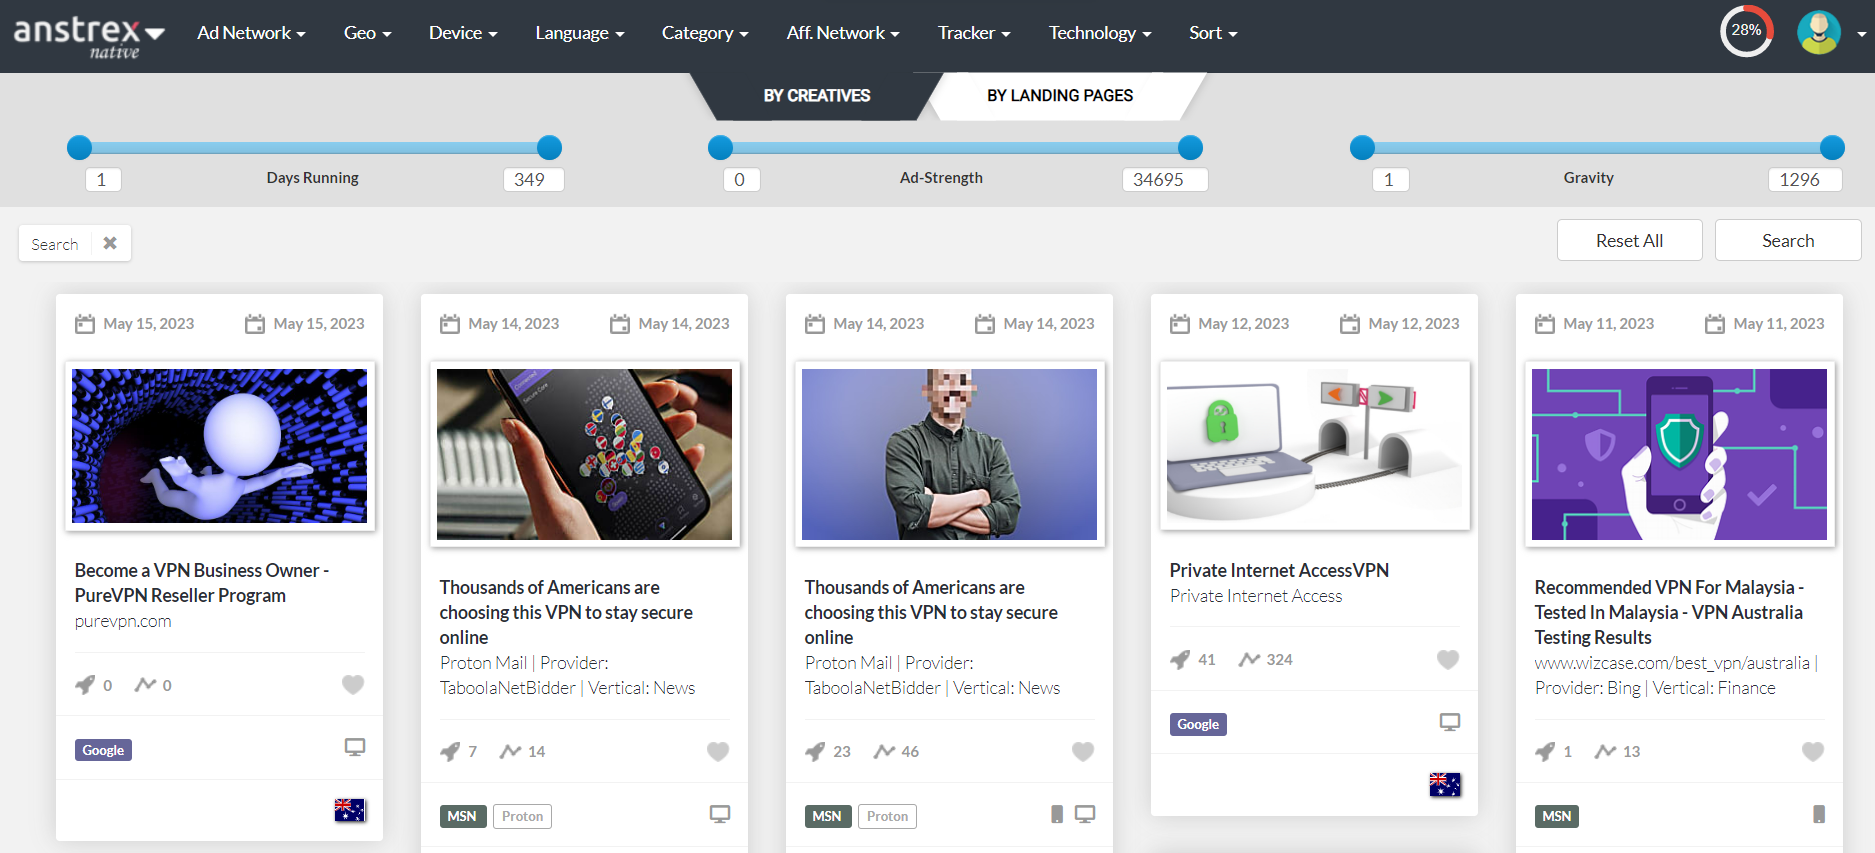
Task: Click the Ad-Strength max value field 34695
Action: coord(1165,179)
